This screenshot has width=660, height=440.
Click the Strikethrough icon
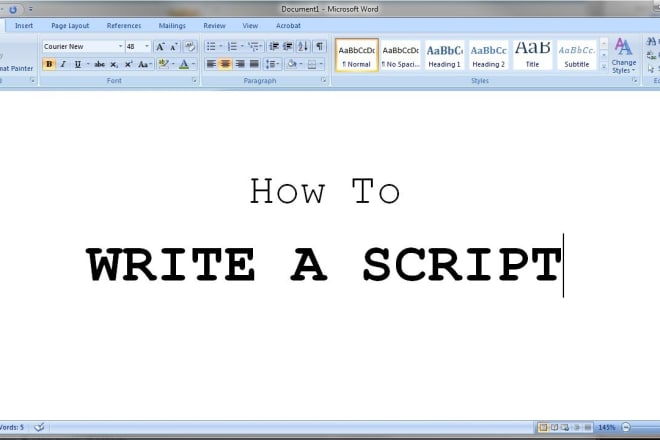pos(99,64)
